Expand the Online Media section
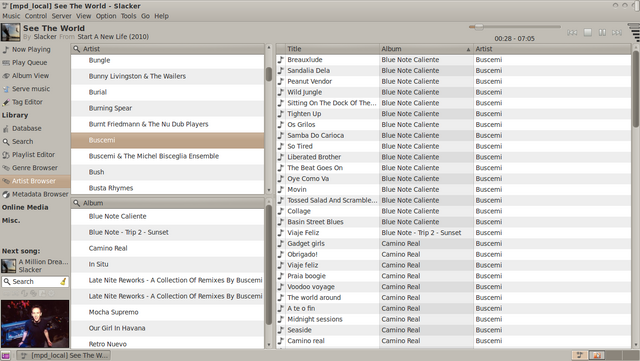 pyautogui.click(x=25, y=207)
